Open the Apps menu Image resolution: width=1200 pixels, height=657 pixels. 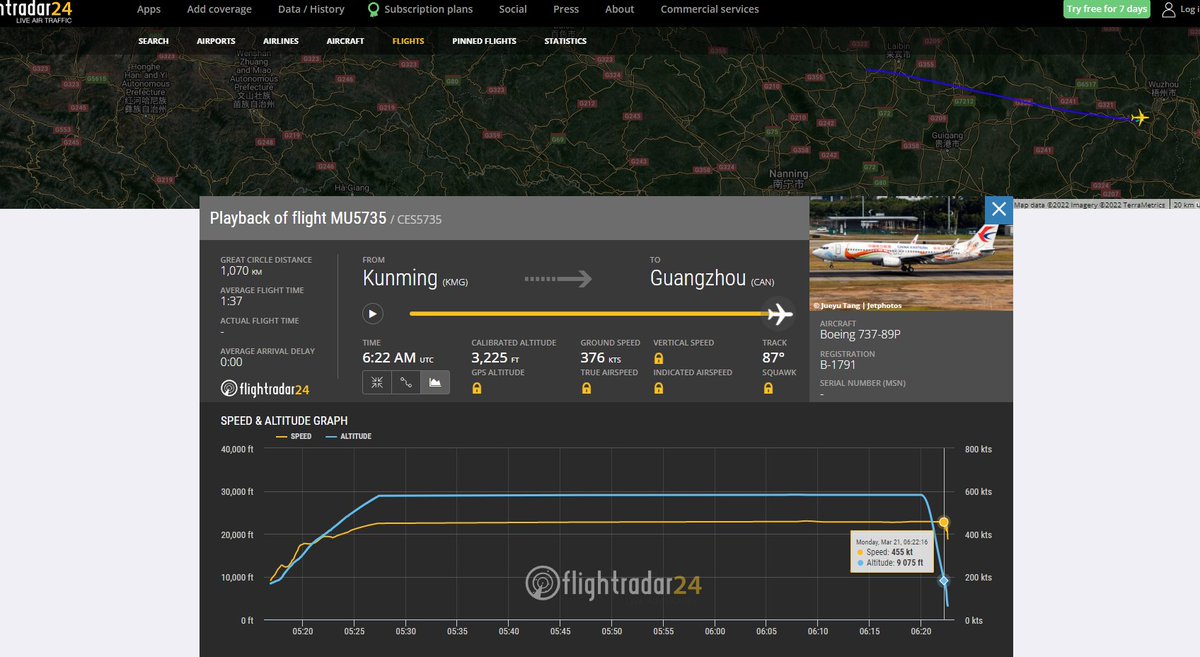(149, 9)
